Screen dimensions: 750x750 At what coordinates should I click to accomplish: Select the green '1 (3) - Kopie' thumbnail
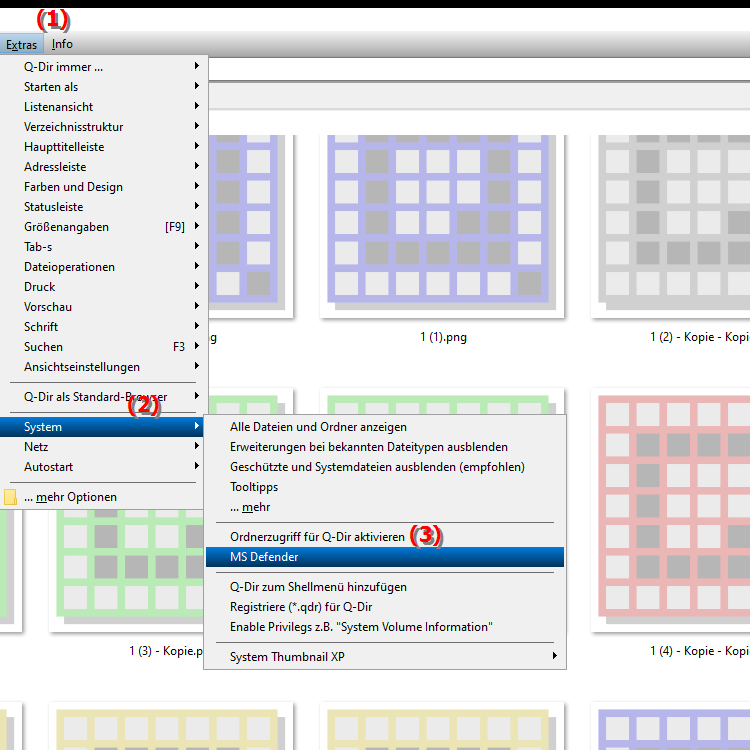coord(127,572)
